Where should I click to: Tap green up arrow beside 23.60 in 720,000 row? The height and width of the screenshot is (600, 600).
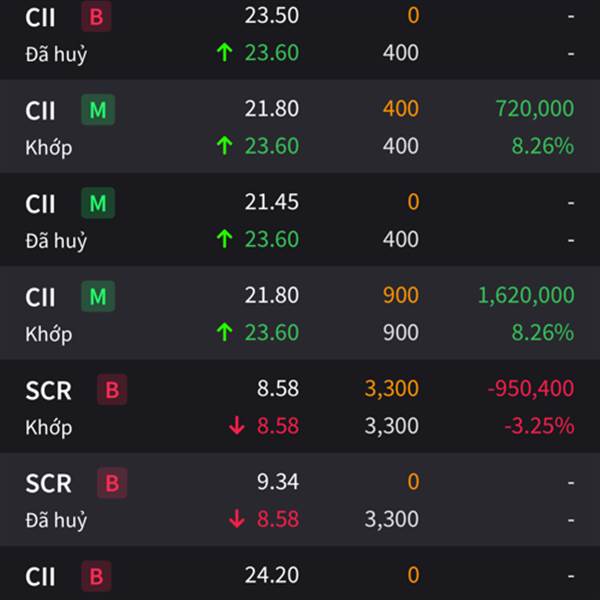tap(225, 146)
